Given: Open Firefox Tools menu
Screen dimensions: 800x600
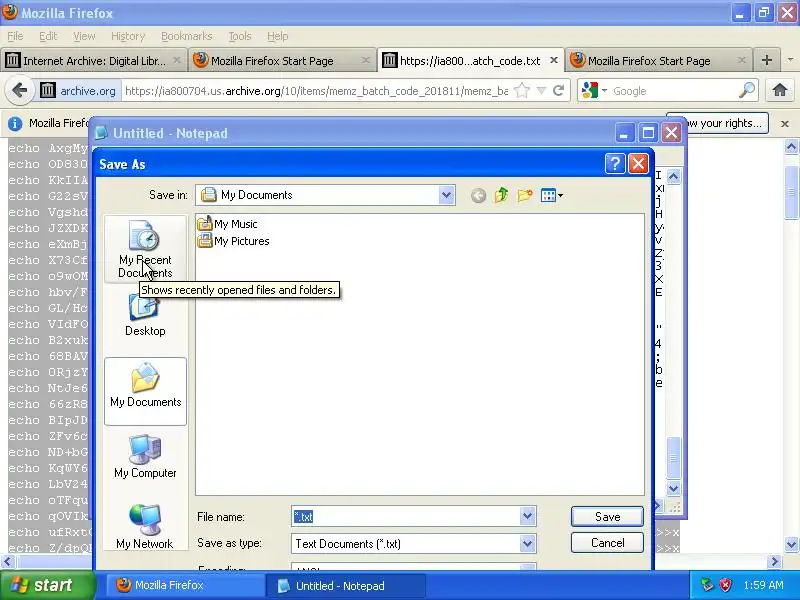Looking at the screenshot, I should click(x=240, y=36).
